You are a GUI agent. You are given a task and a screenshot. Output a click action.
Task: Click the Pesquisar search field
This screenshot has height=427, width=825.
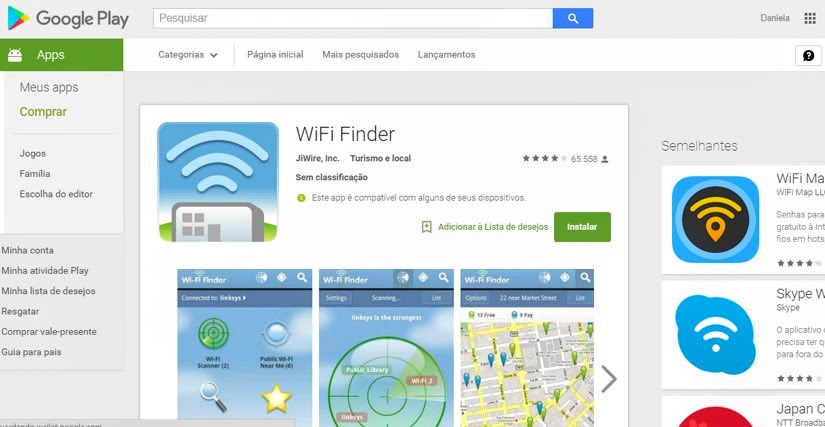353,18
